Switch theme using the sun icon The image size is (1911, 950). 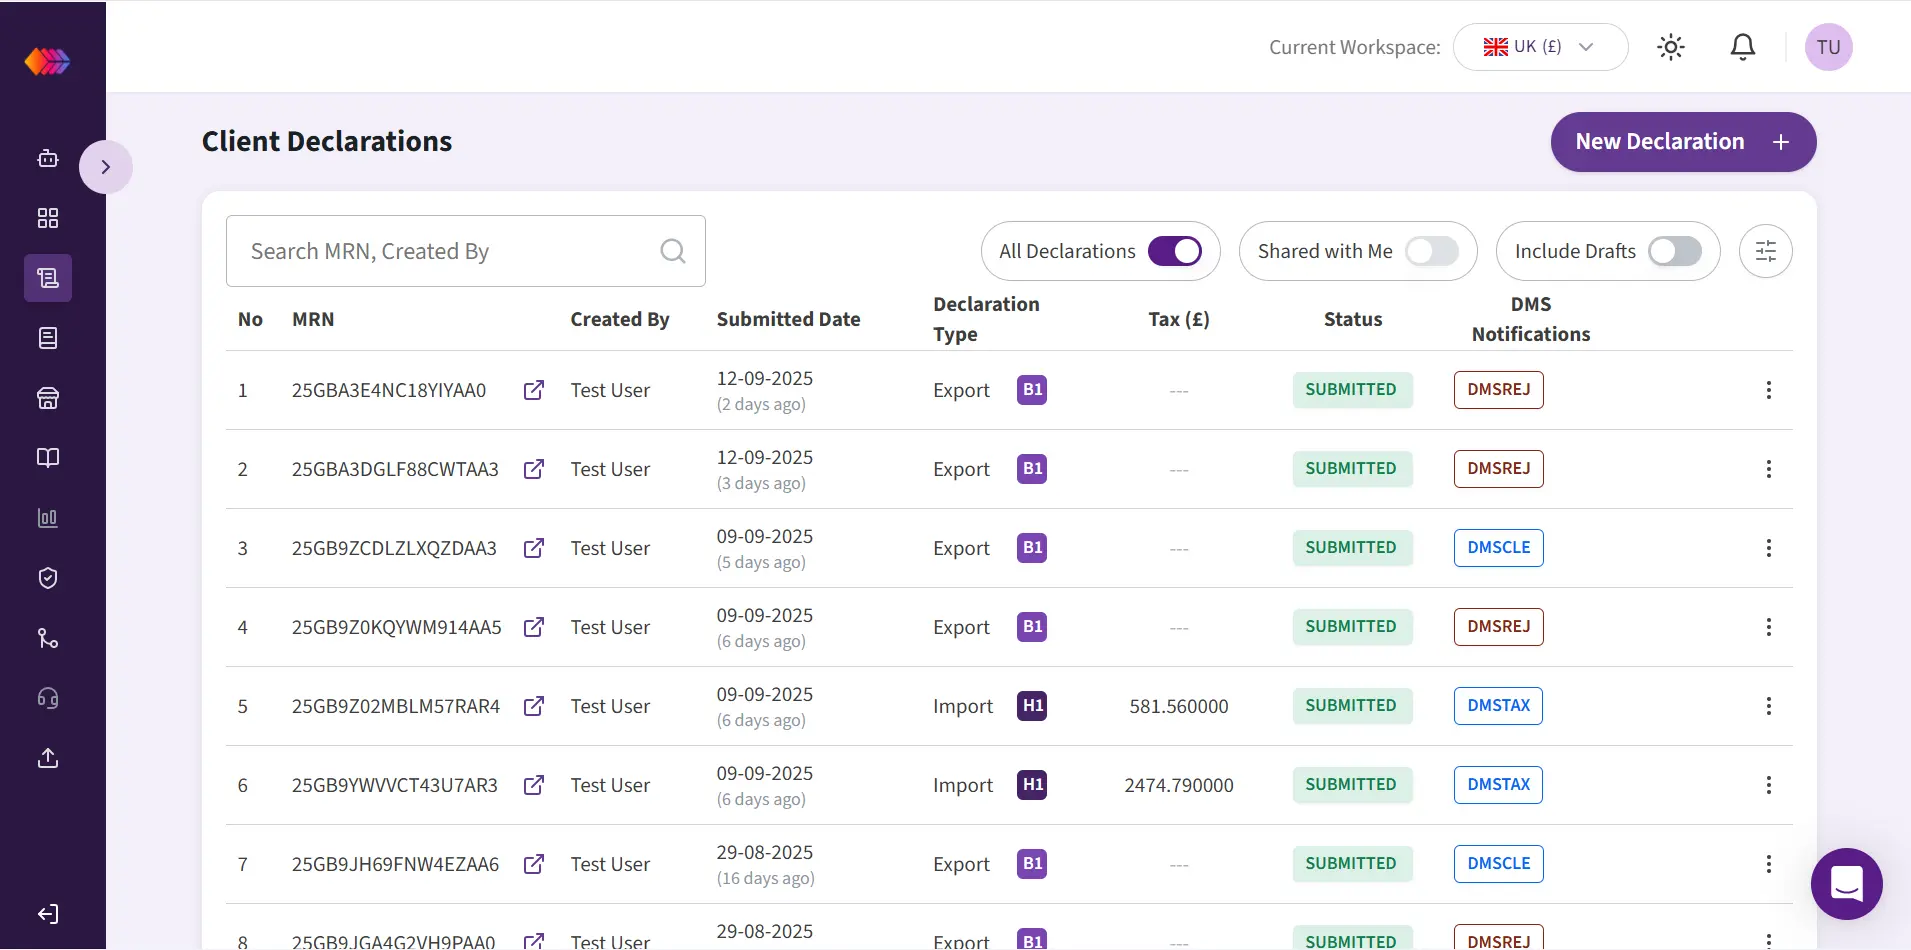click(x=1671, y=47)
